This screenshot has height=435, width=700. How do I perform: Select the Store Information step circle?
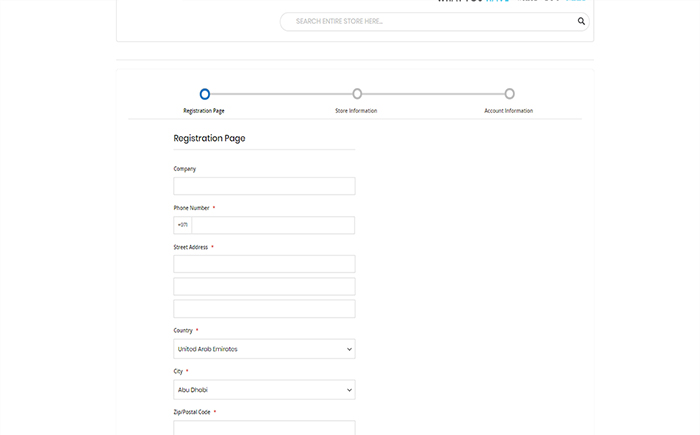click(x=357, y=94)
